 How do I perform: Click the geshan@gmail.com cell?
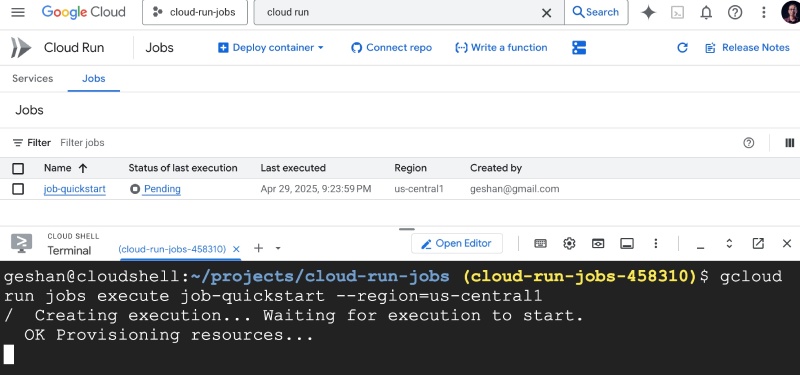515,189
